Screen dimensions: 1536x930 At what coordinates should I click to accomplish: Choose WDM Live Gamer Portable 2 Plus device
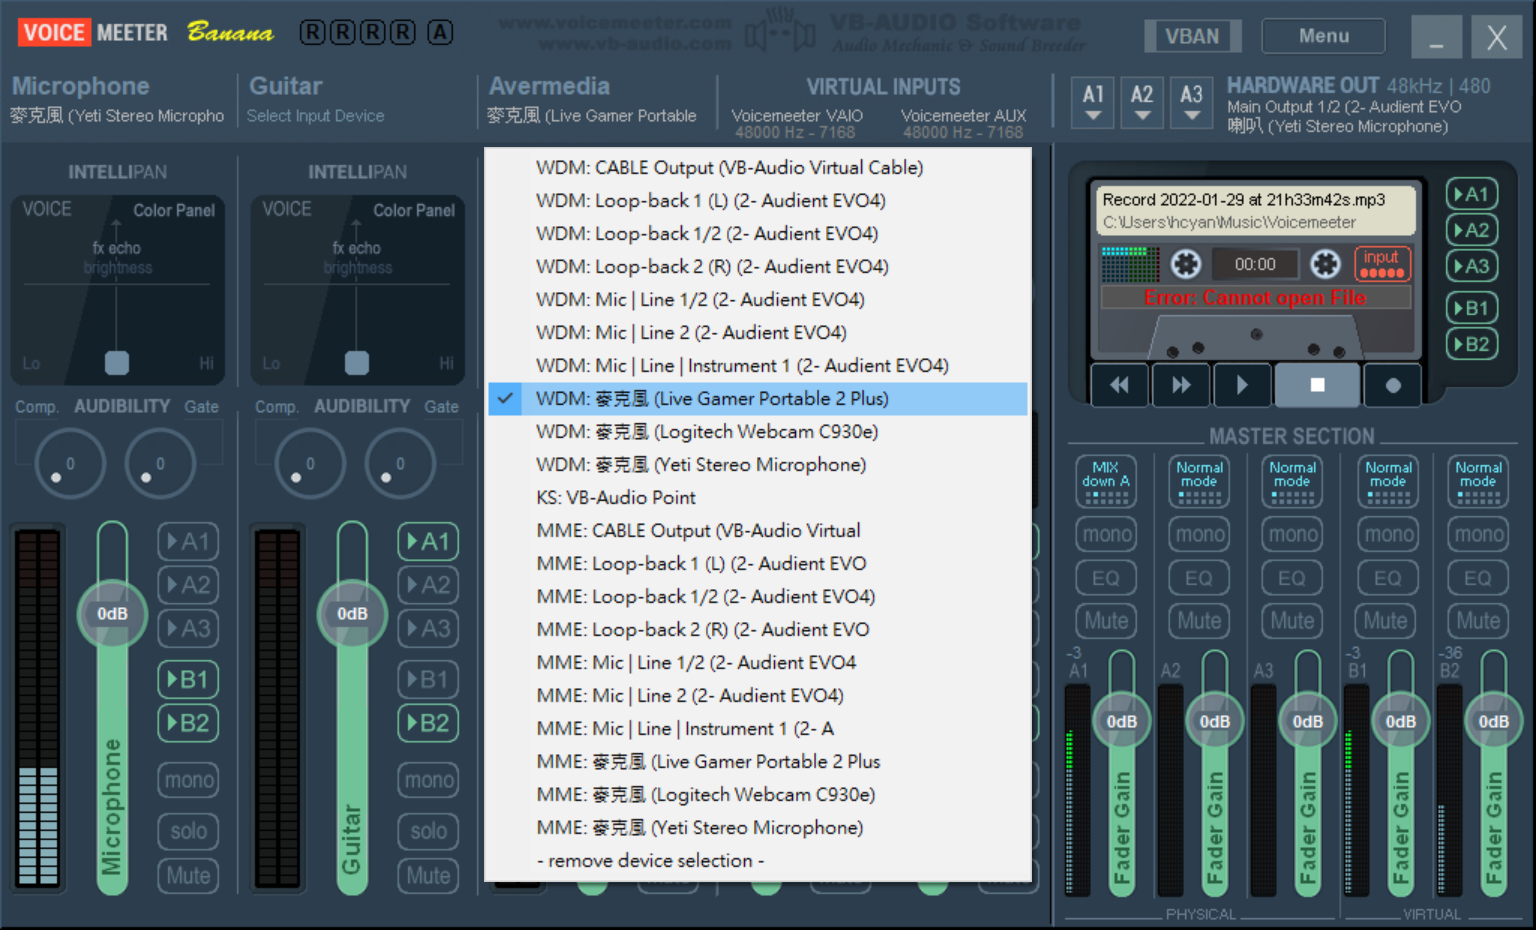(x=758, y=399)
